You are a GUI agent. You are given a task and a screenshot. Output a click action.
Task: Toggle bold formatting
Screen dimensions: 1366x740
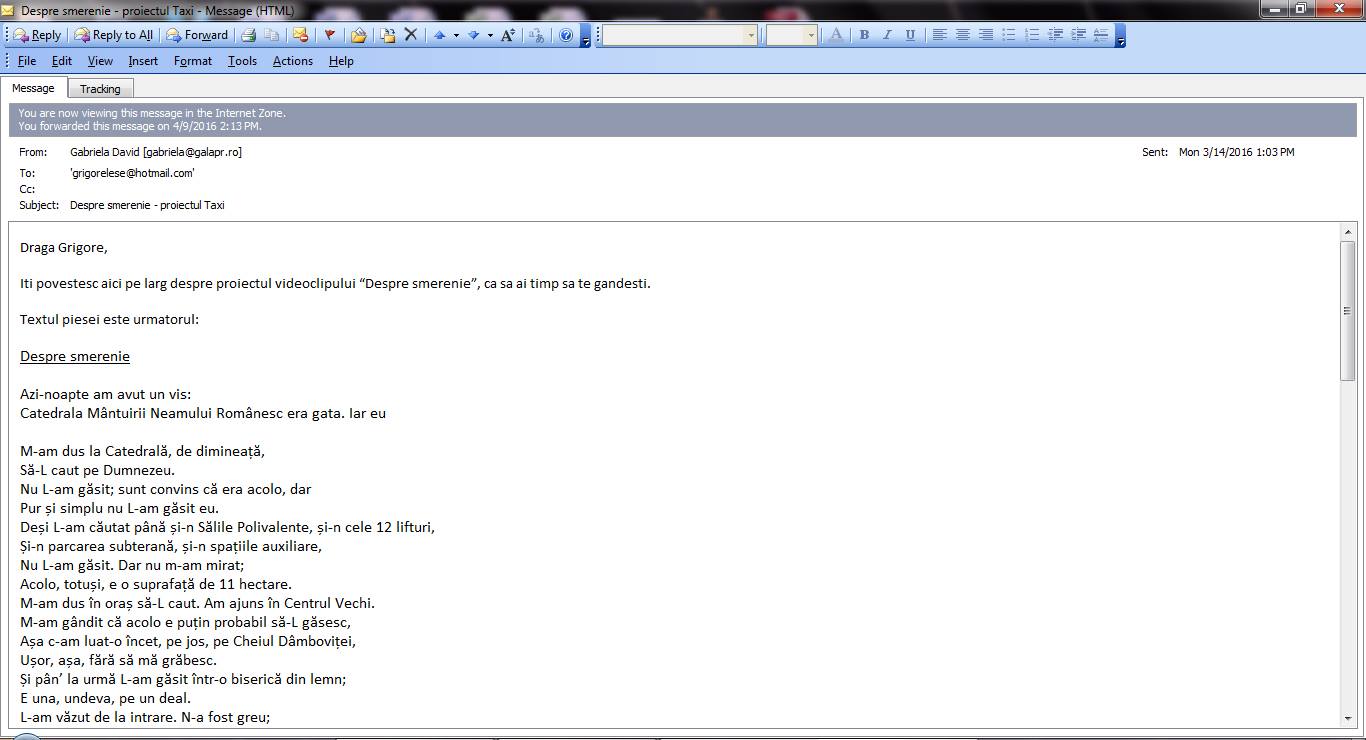(864, 35)
